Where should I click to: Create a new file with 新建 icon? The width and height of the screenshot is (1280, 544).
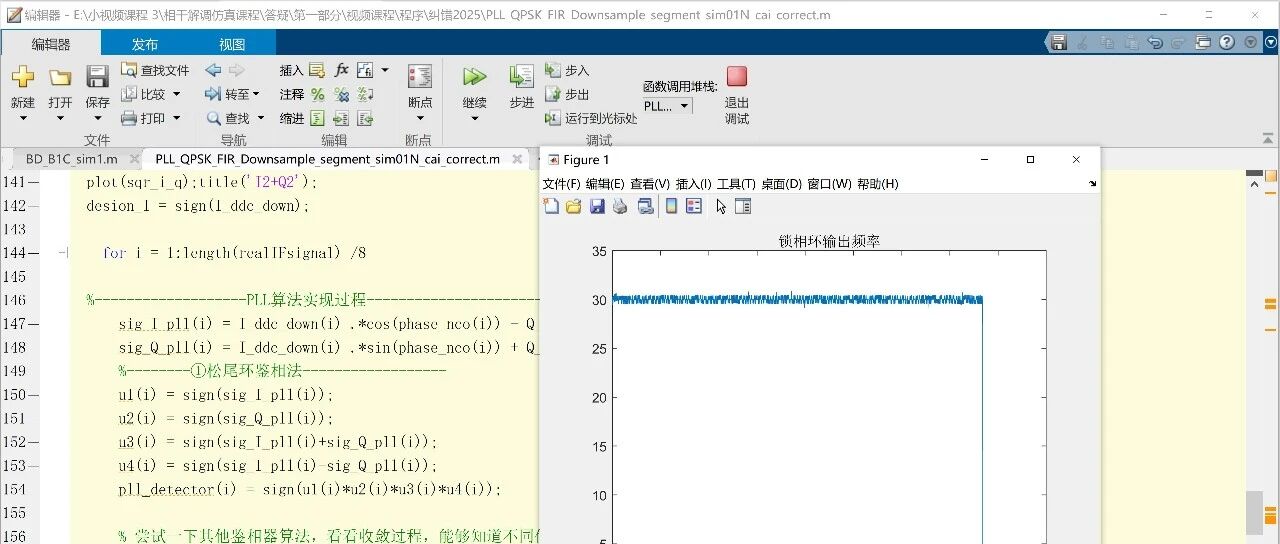click(x=22, y=78)
